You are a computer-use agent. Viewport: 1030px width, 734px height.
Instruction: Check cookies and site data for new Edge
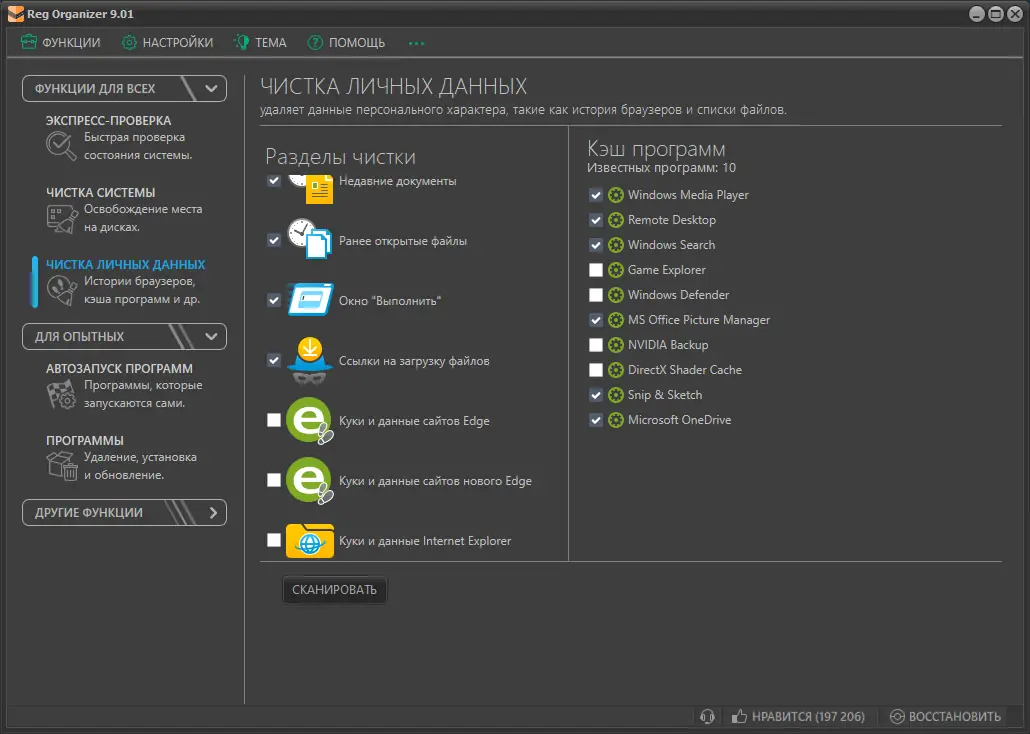tap(274, 480)
